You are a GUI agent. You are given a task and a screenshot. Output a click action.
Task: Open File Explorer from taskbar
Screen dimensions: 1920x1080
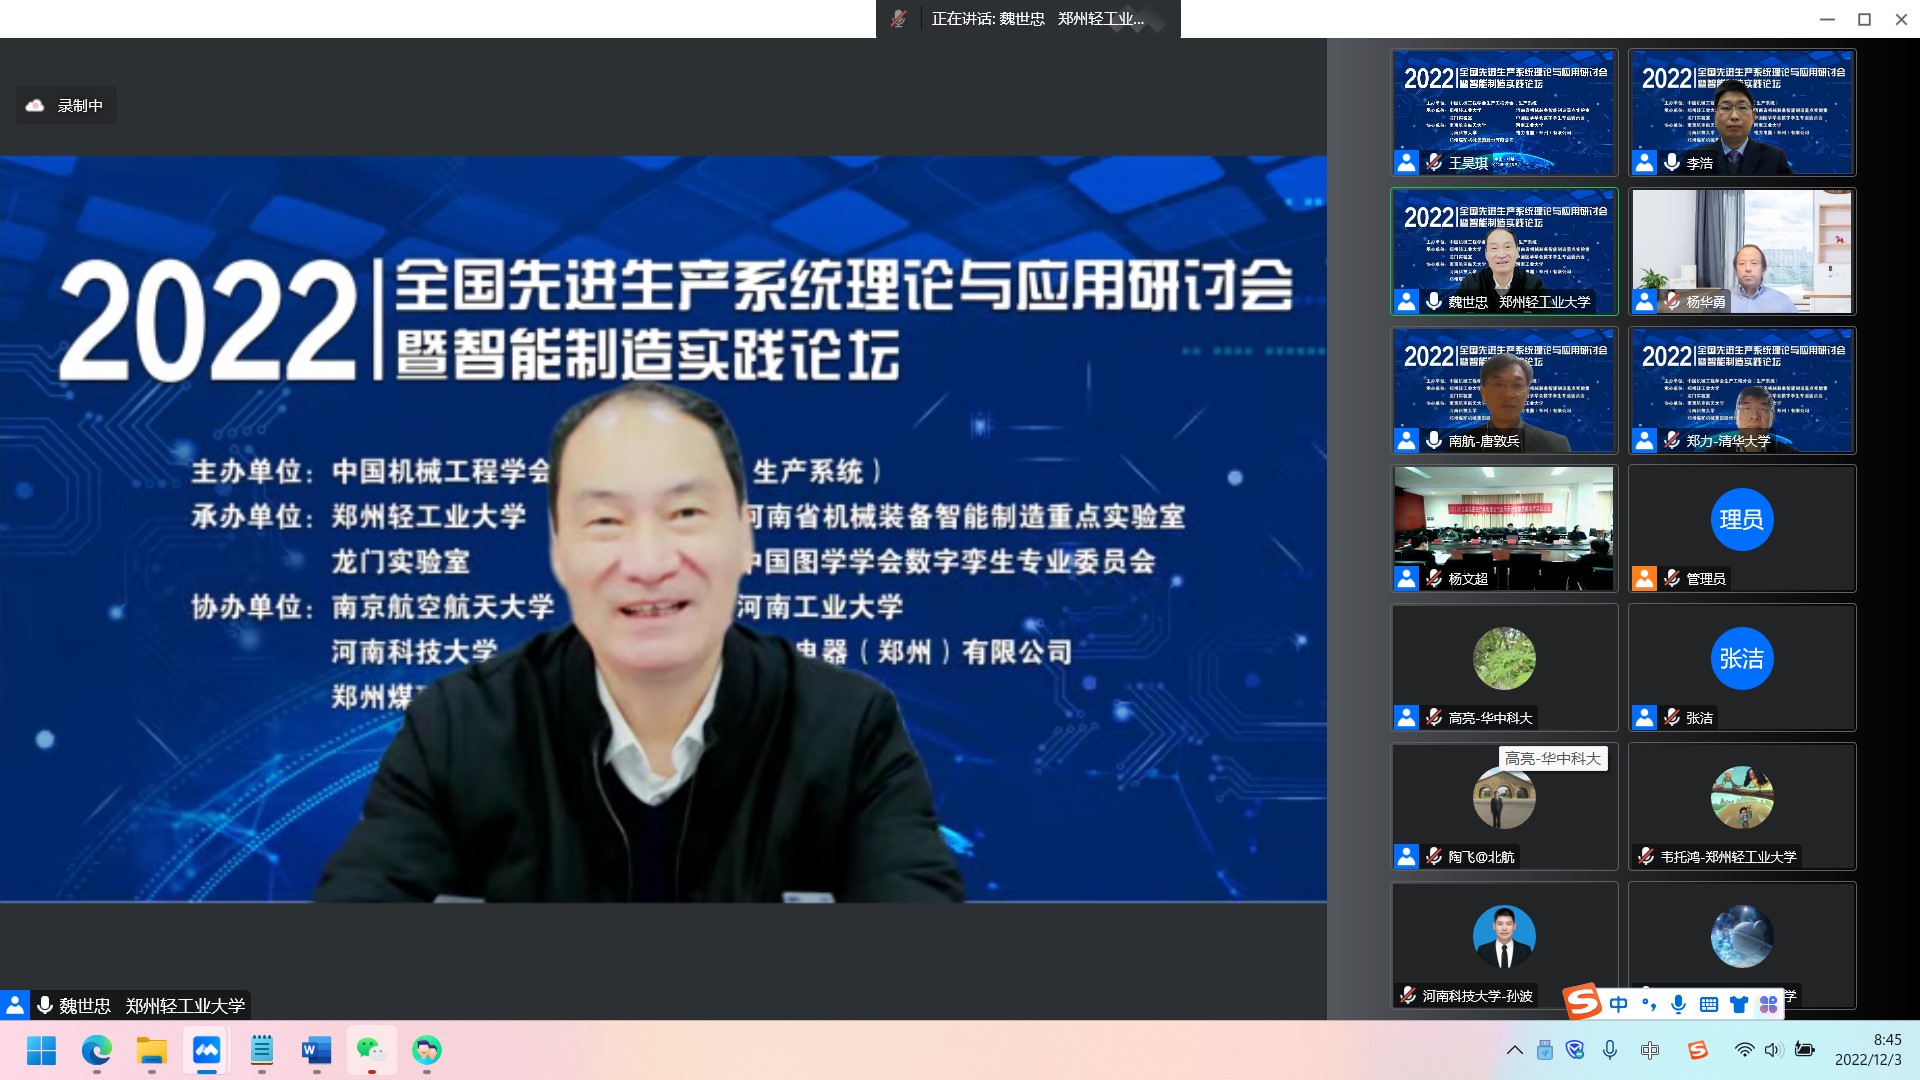[x=151, y=1050]
